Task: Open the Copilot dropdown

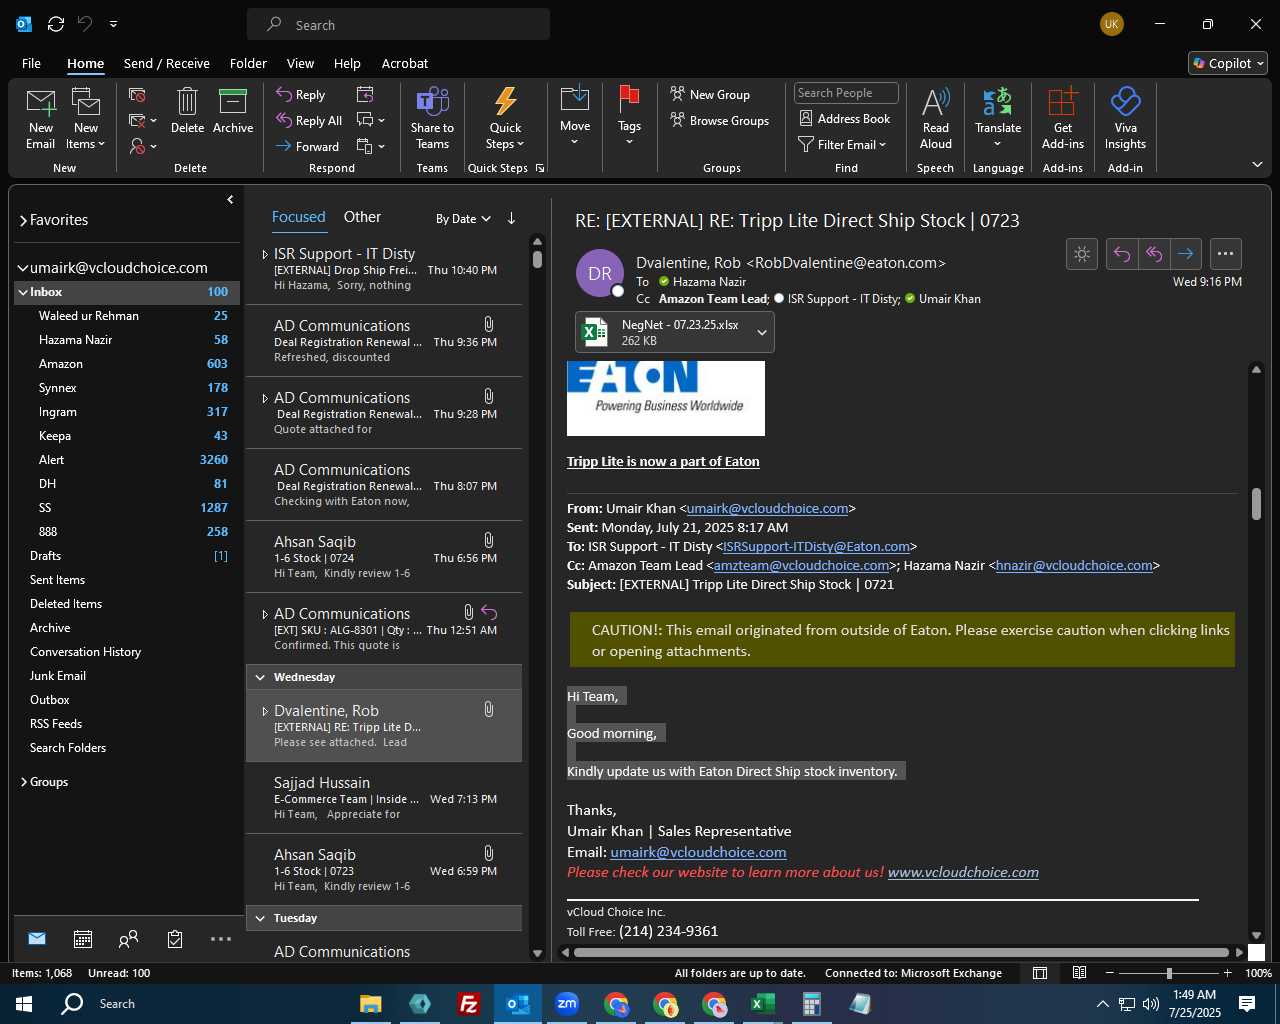Action: pyautogui.click(x=1228, y=63)
